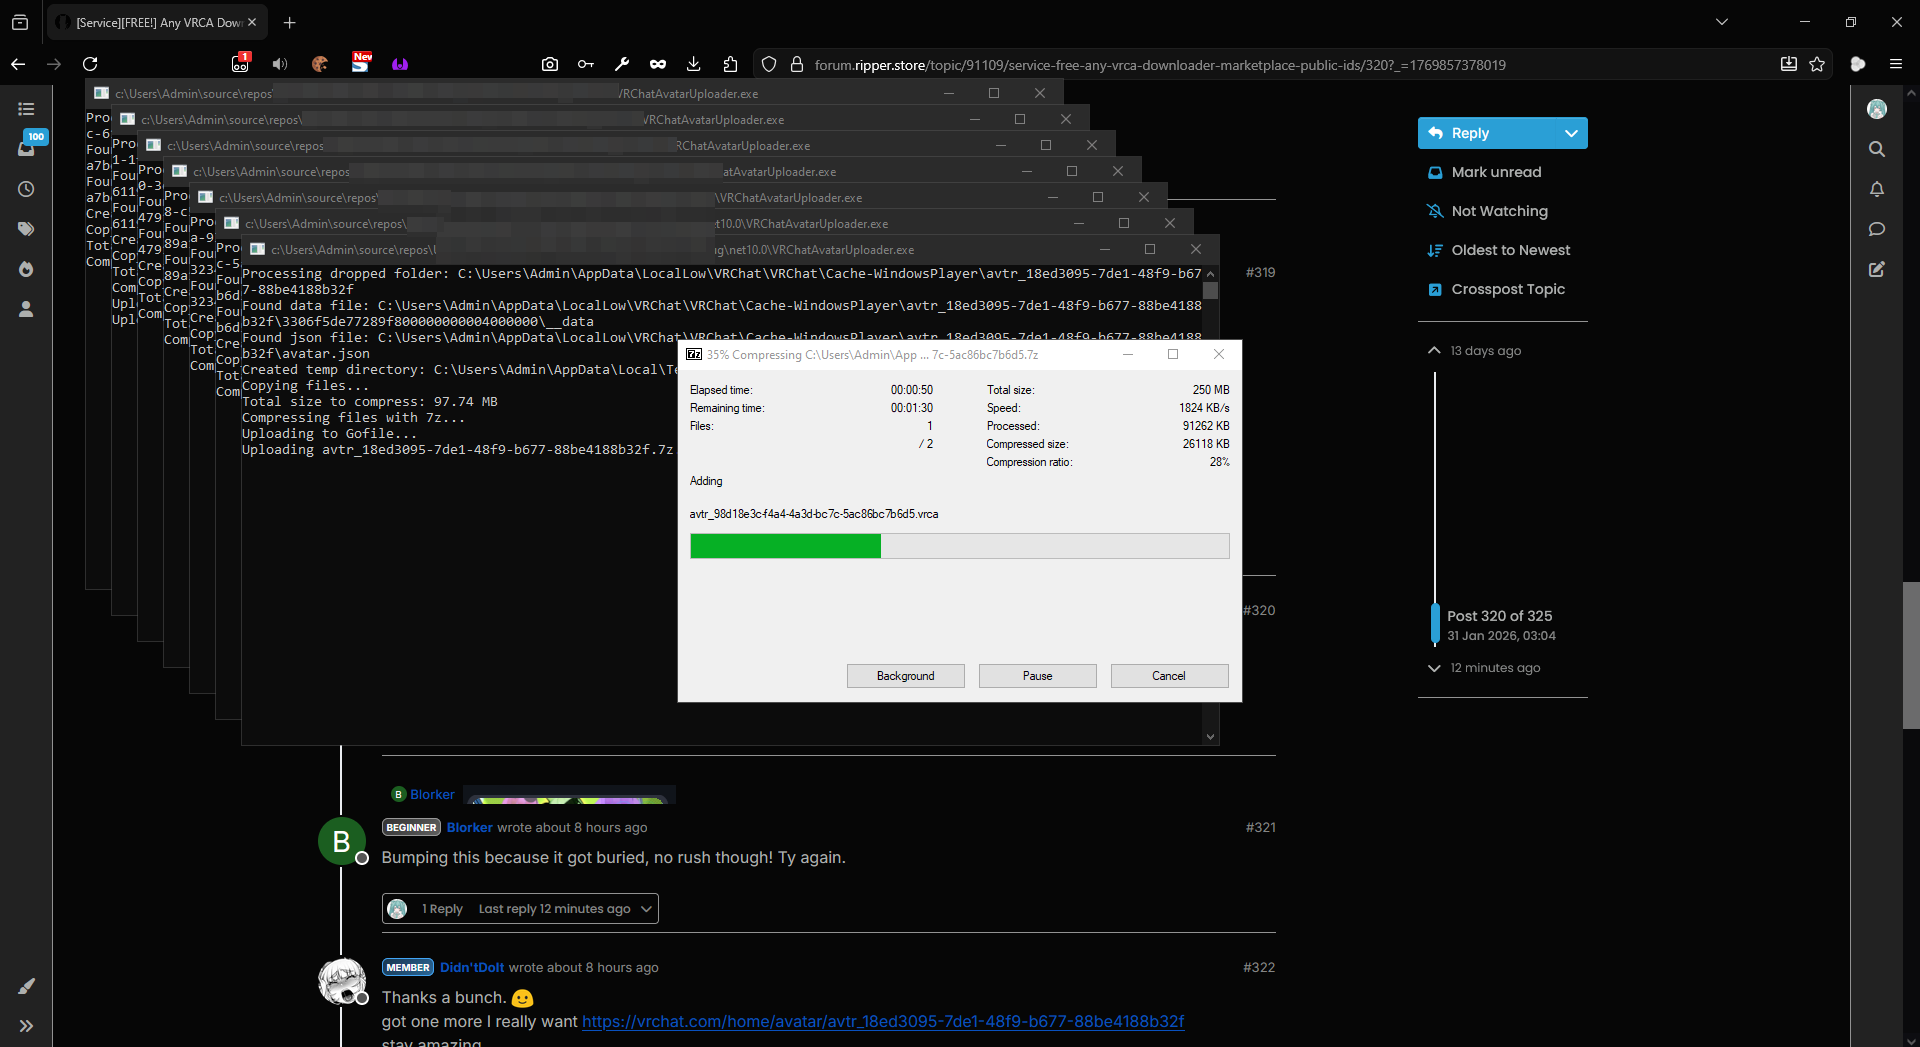Click the install app icon in address bar
Viewport: 1920px width, 1047px height.
pos(1789,64)
